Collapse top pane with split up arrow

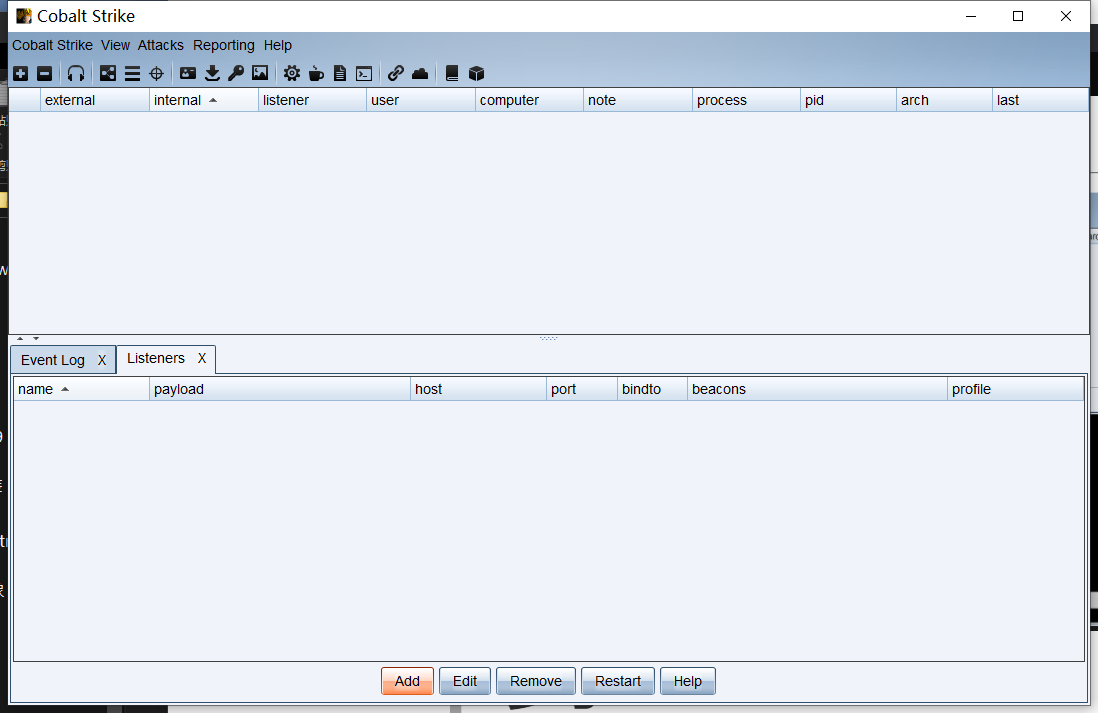20,338
